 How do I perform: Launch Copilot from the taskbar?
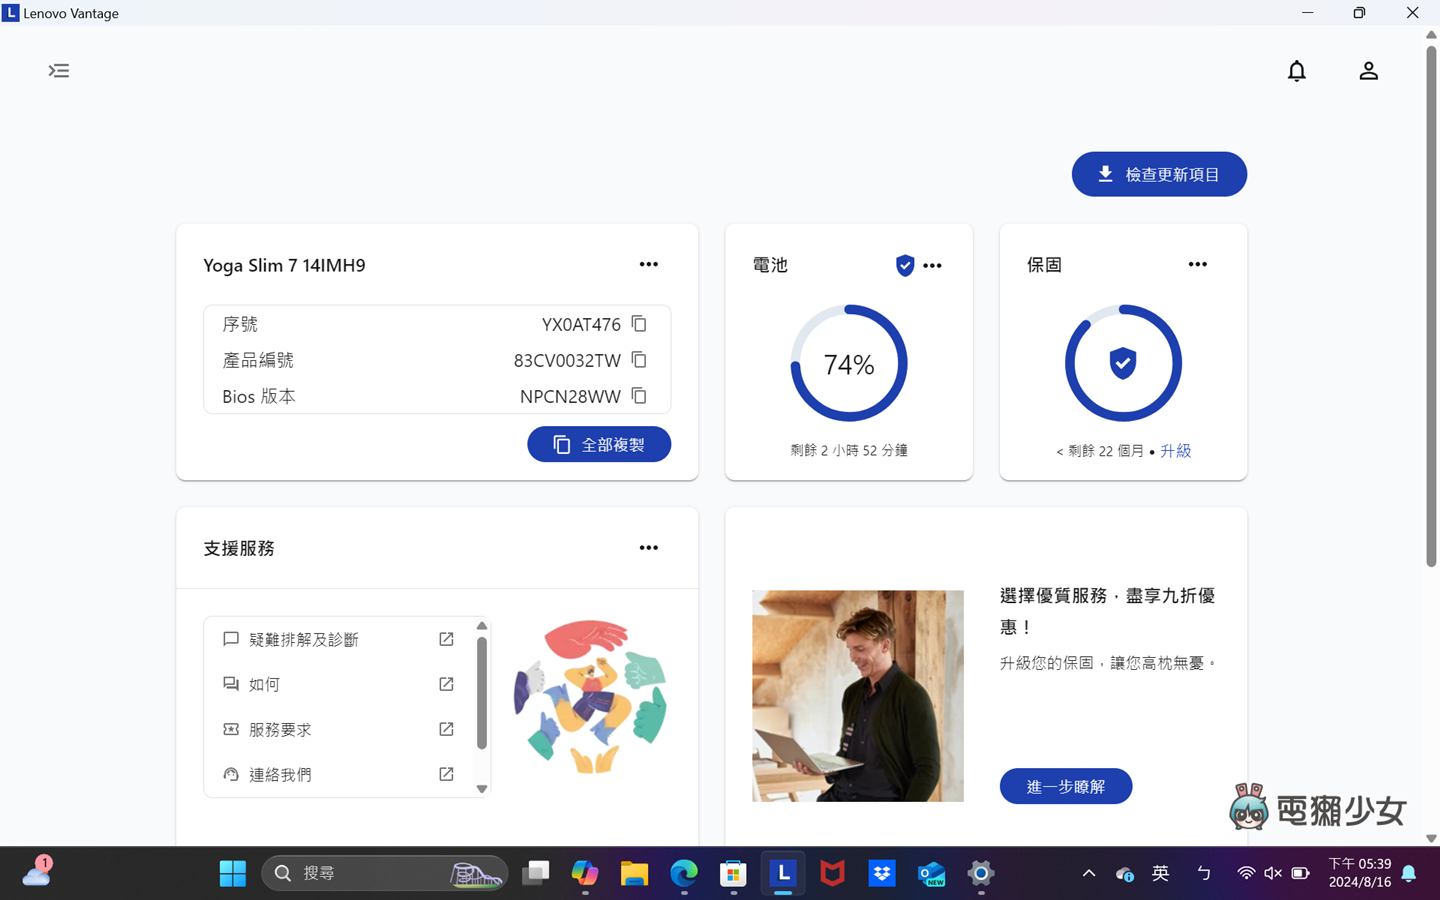pos(585,873)
